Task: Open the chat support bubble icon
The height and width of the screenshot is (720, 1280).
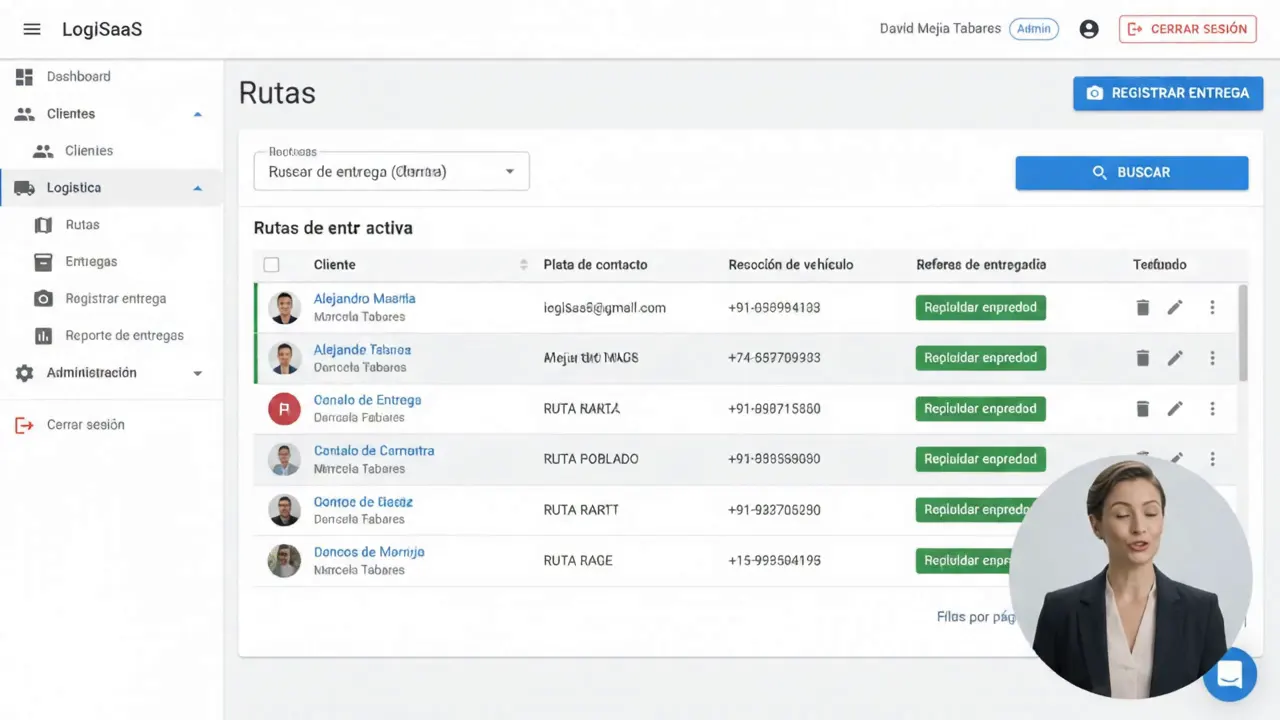Action: coord(1230,675)
